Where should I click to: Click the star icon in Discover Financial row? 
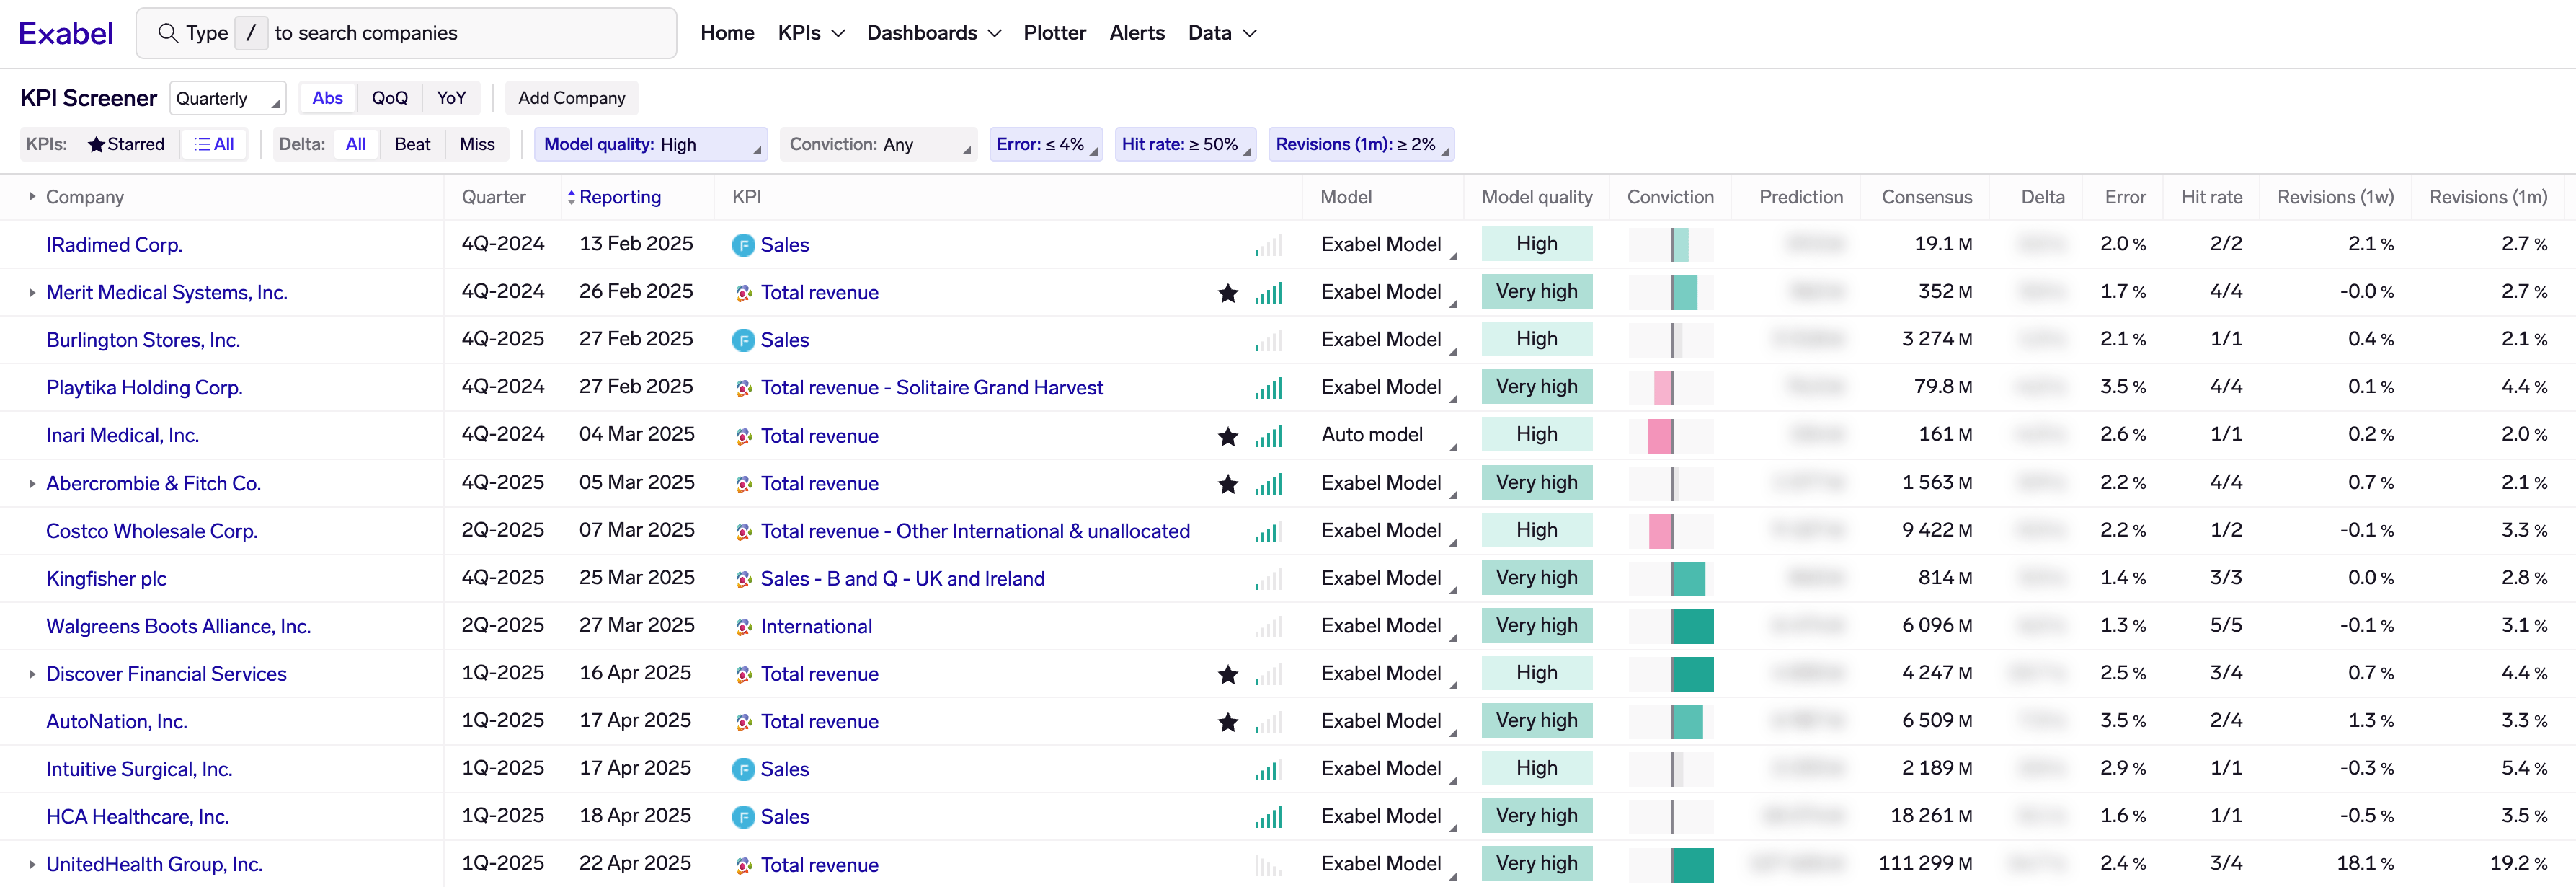tap(1228, 675)
